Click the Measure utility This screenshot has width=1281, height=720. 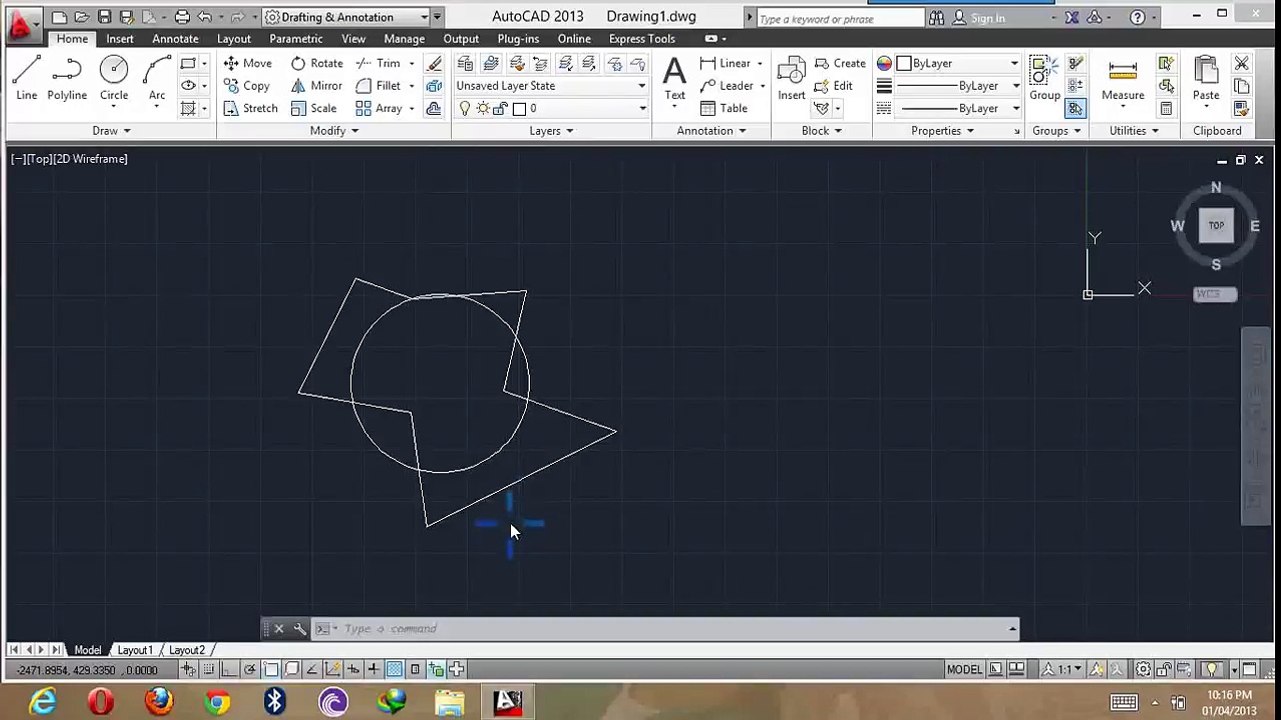point(1123,79)
